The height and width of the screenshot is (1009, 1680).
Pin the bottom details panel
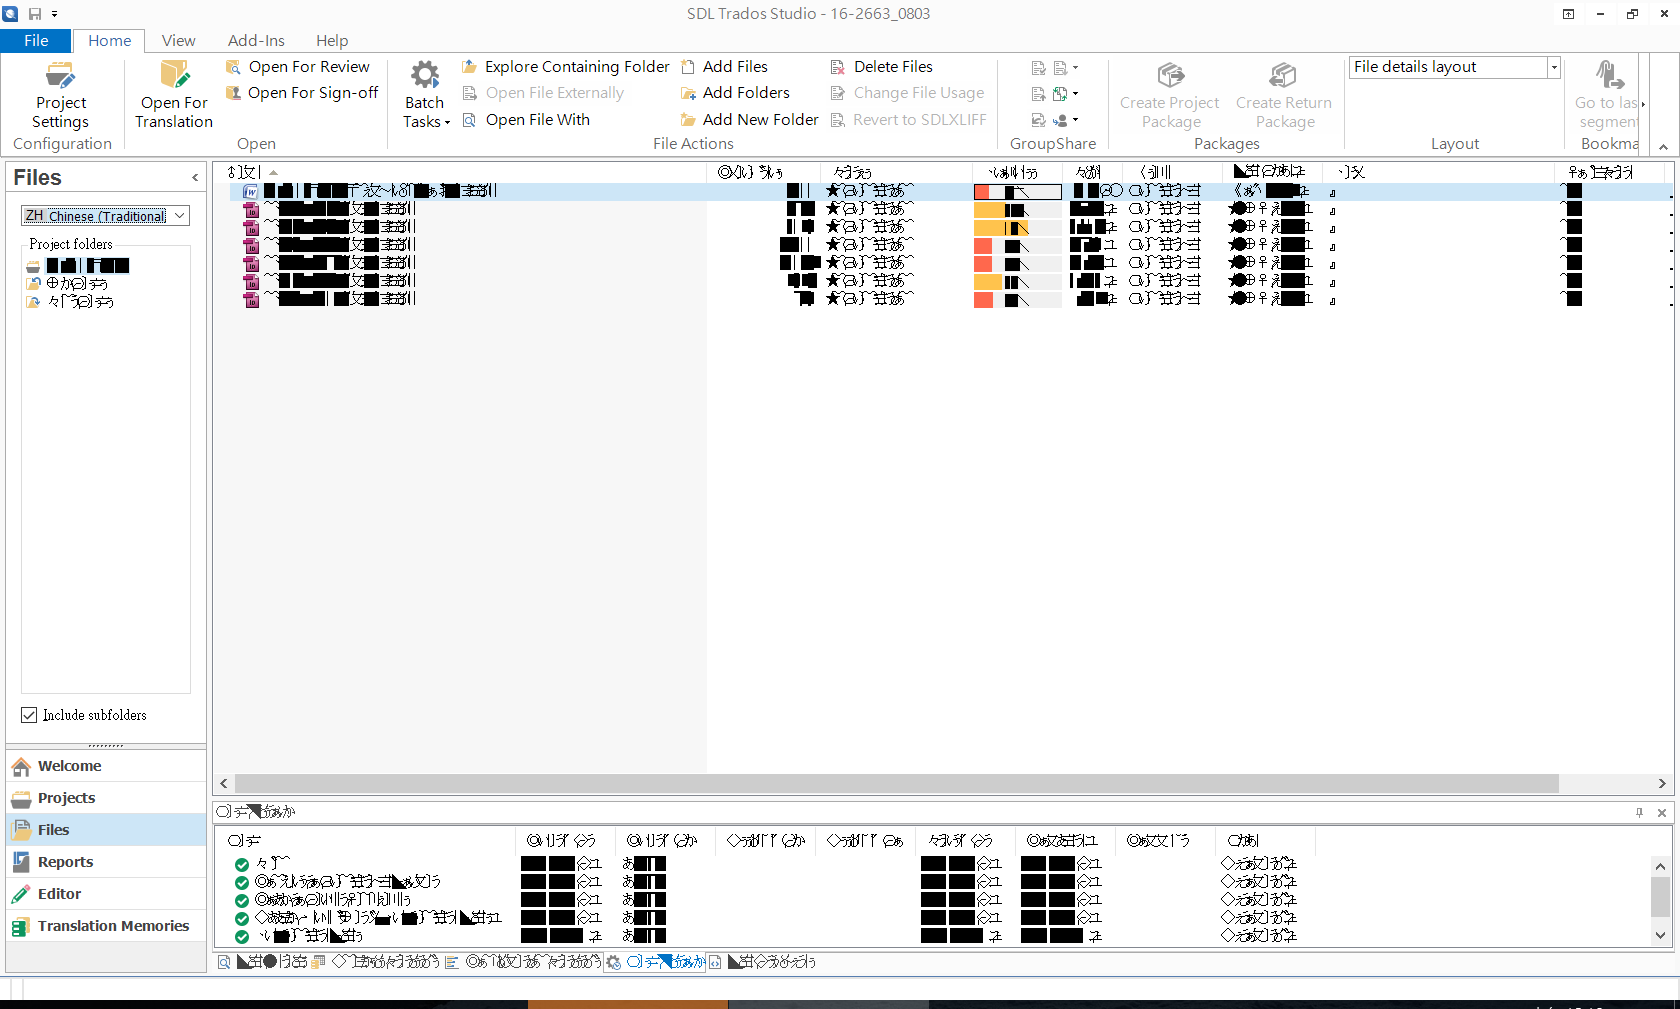[1639, 813]
